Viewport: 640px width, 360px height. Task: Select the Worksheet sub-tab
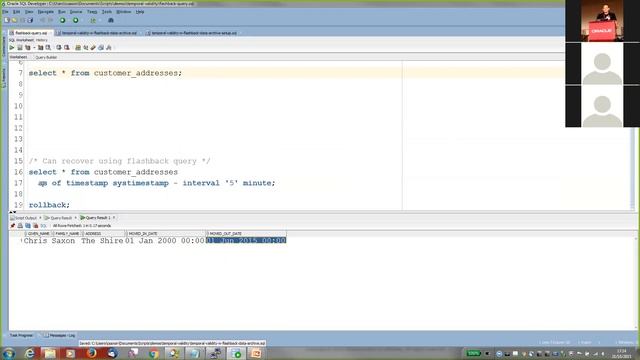tap(18, 57)
